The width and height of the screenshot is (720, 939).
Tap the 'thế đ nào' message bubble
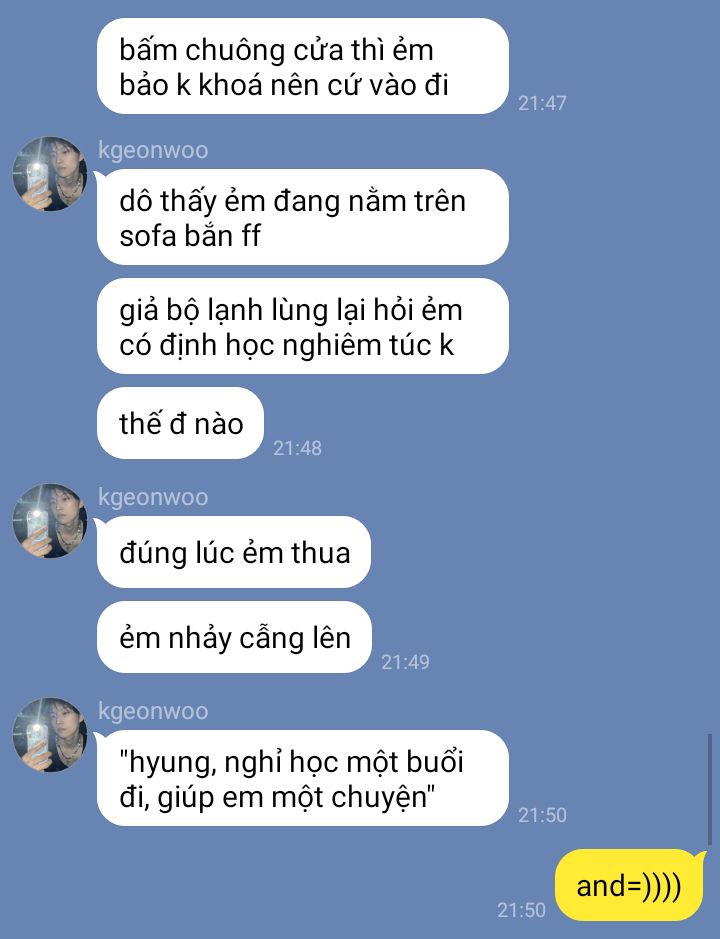(180, 423)
